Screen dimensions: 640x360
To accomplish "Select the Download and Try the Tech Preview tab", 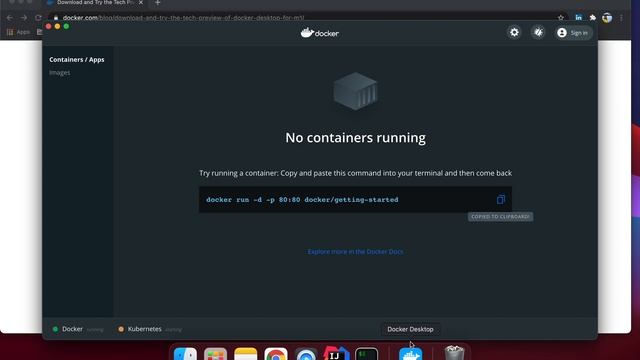I will click(x=95, y=2).
